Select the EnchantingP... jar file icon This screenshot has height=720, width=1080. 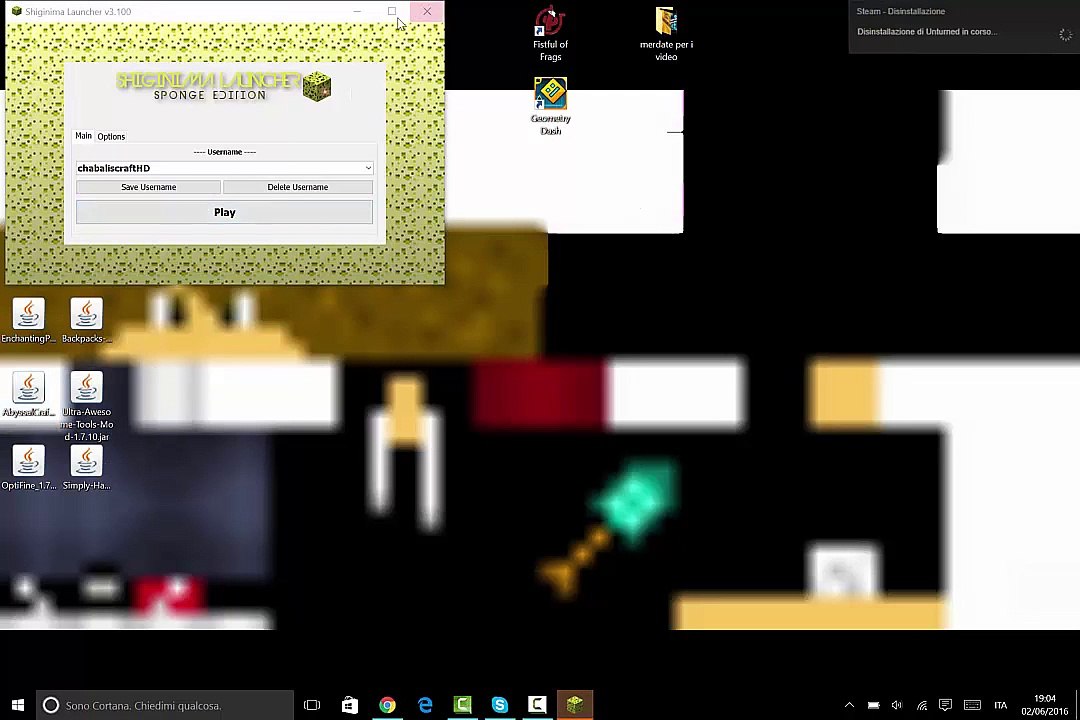point(28,320)
